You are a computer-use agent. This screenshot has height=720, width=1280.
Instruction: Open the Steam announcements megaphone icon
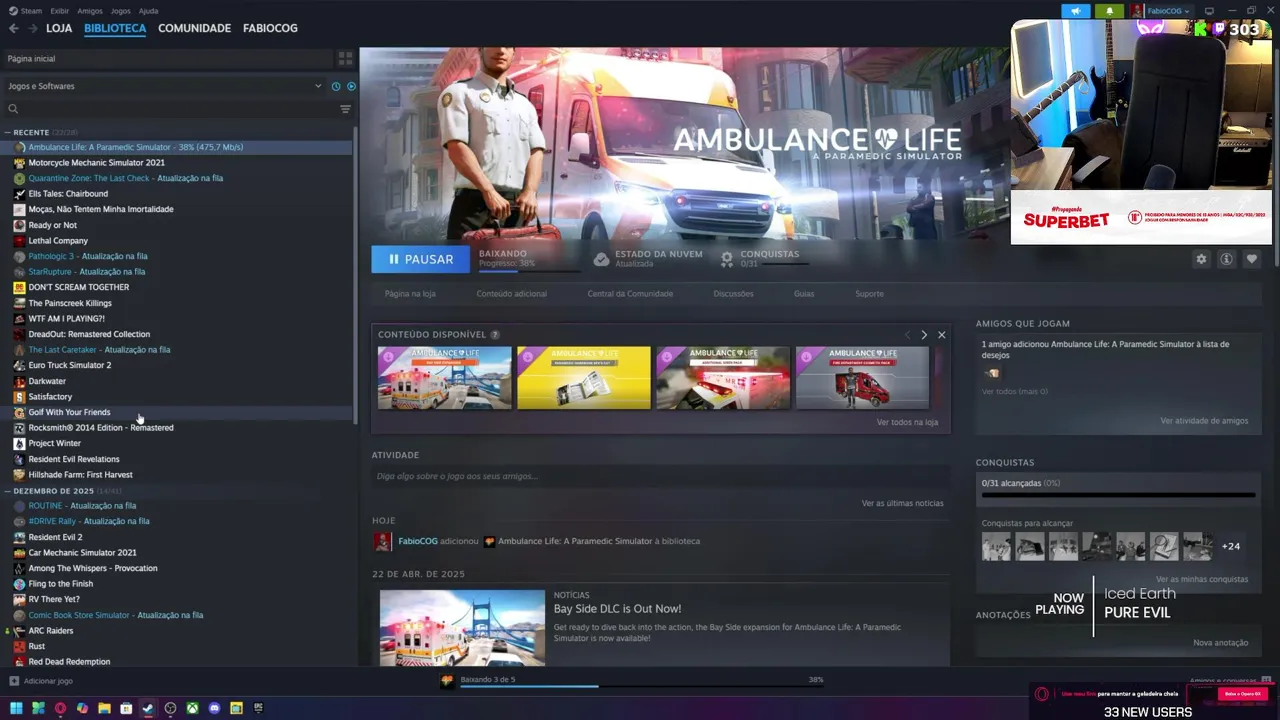1076,11
